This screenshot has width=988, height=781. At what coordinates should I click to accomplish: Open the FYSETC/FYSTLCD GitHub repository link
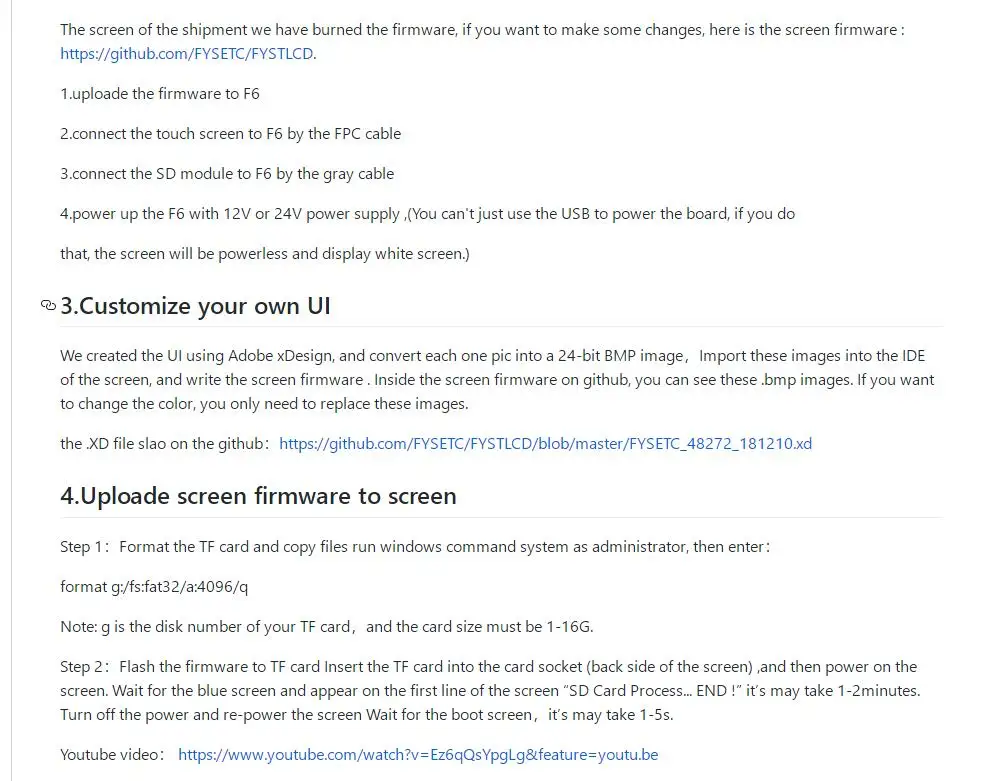[x=187, y=54]
